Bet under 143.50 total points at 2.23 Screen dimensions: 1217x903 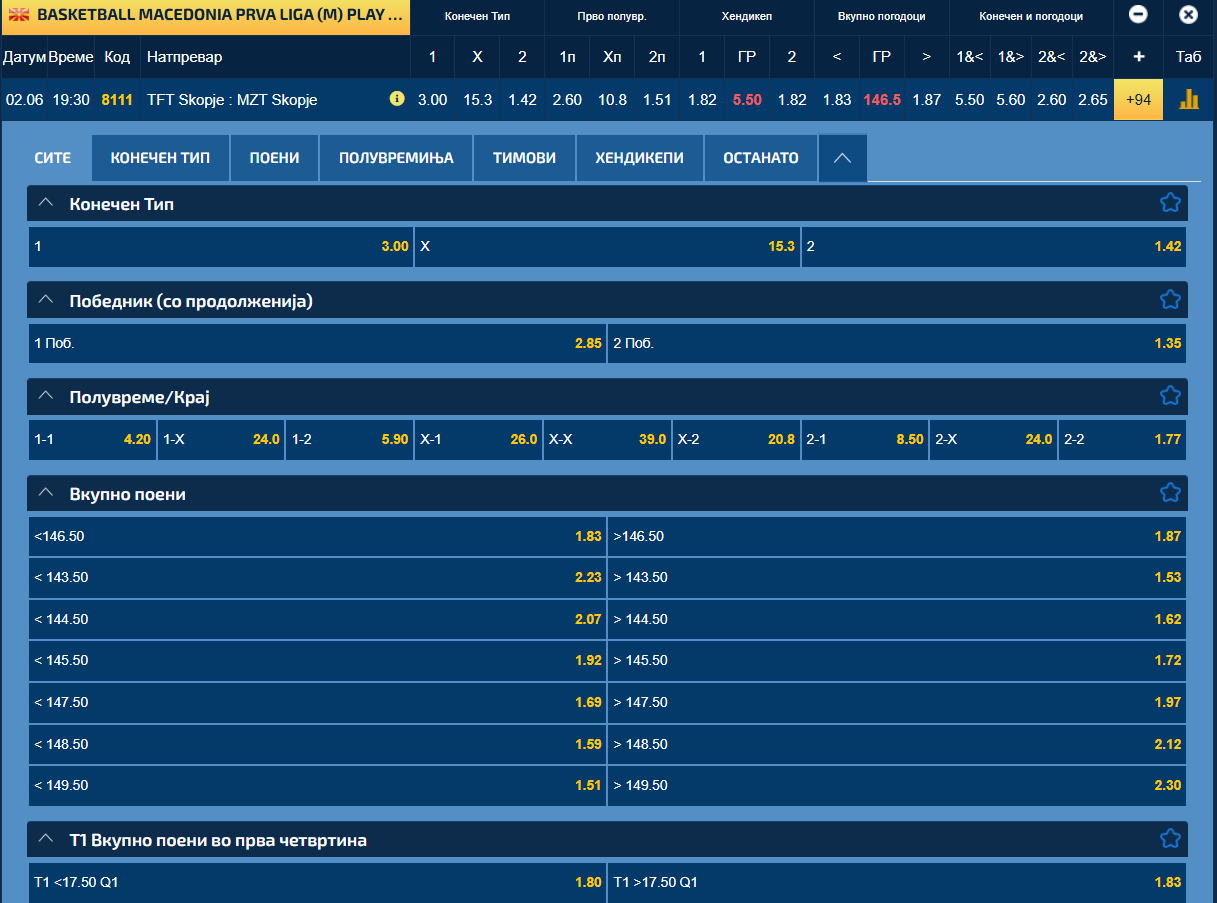tap(317, 577)
